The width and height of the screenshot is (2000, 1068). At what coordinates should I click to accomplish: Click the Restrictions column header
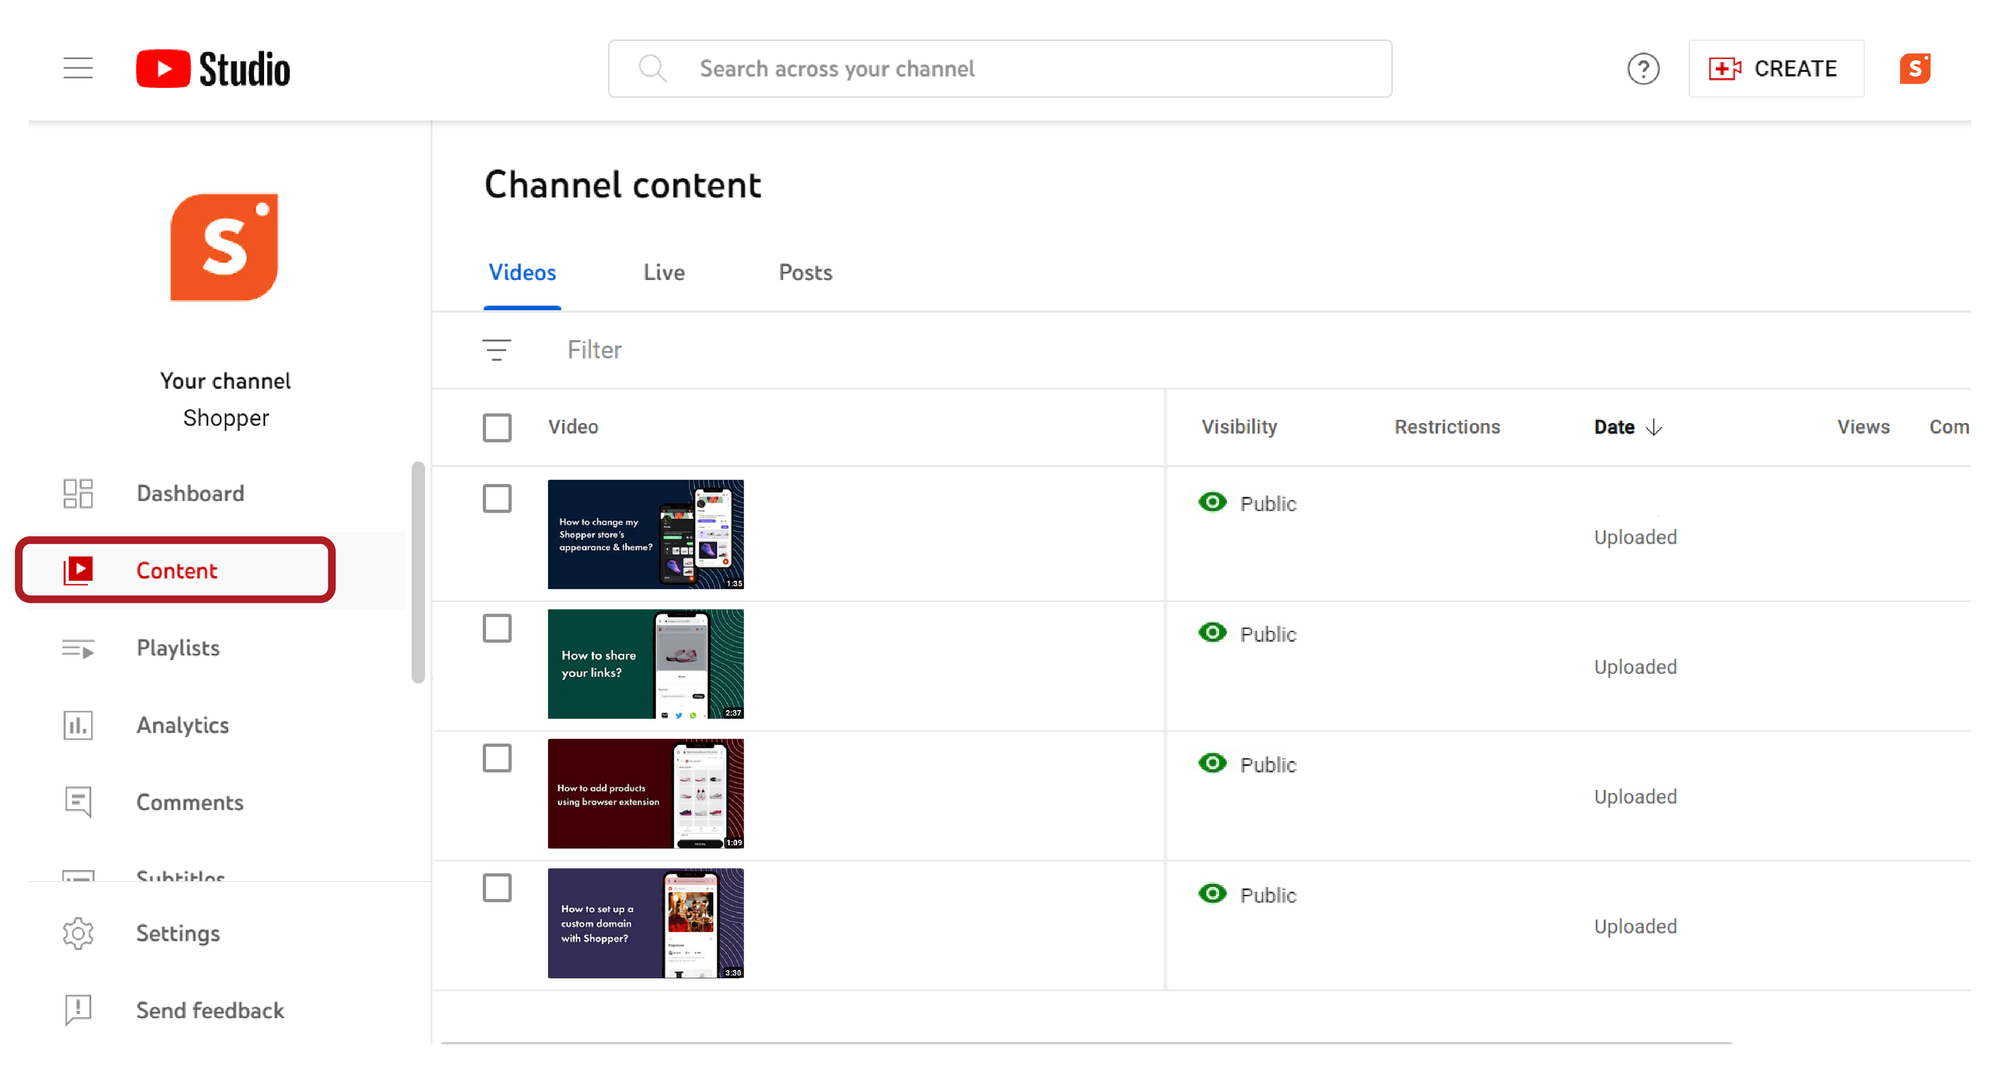pos(1447,427)
